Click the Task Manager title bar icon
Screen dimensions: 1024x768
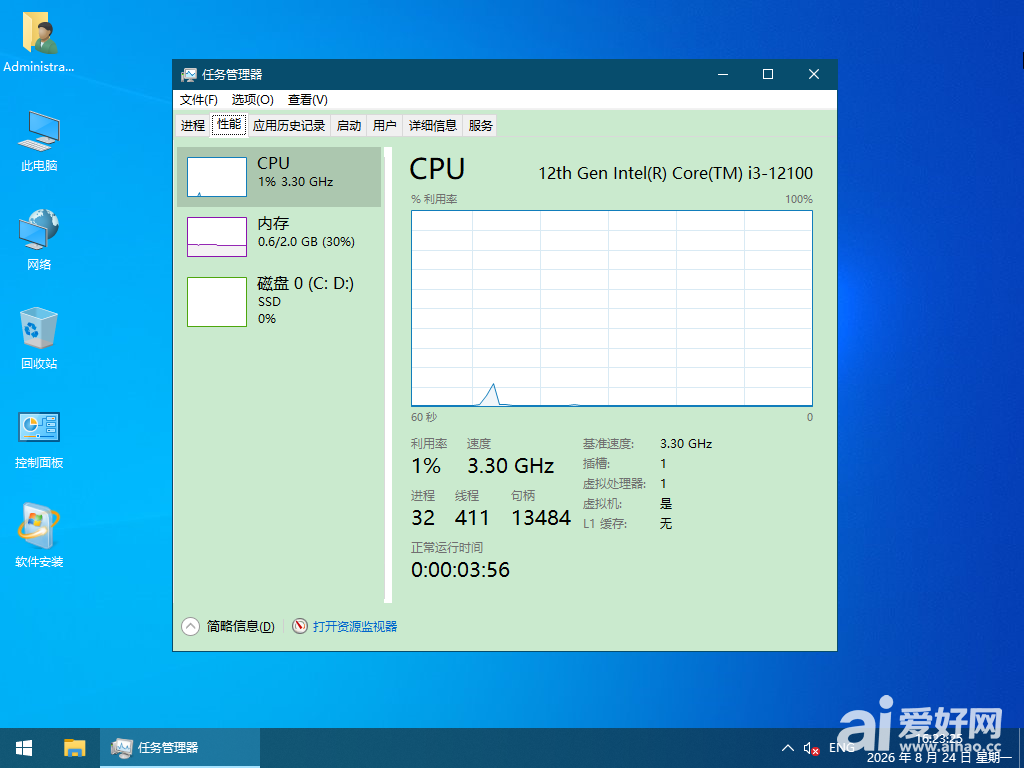coord(189,74)
